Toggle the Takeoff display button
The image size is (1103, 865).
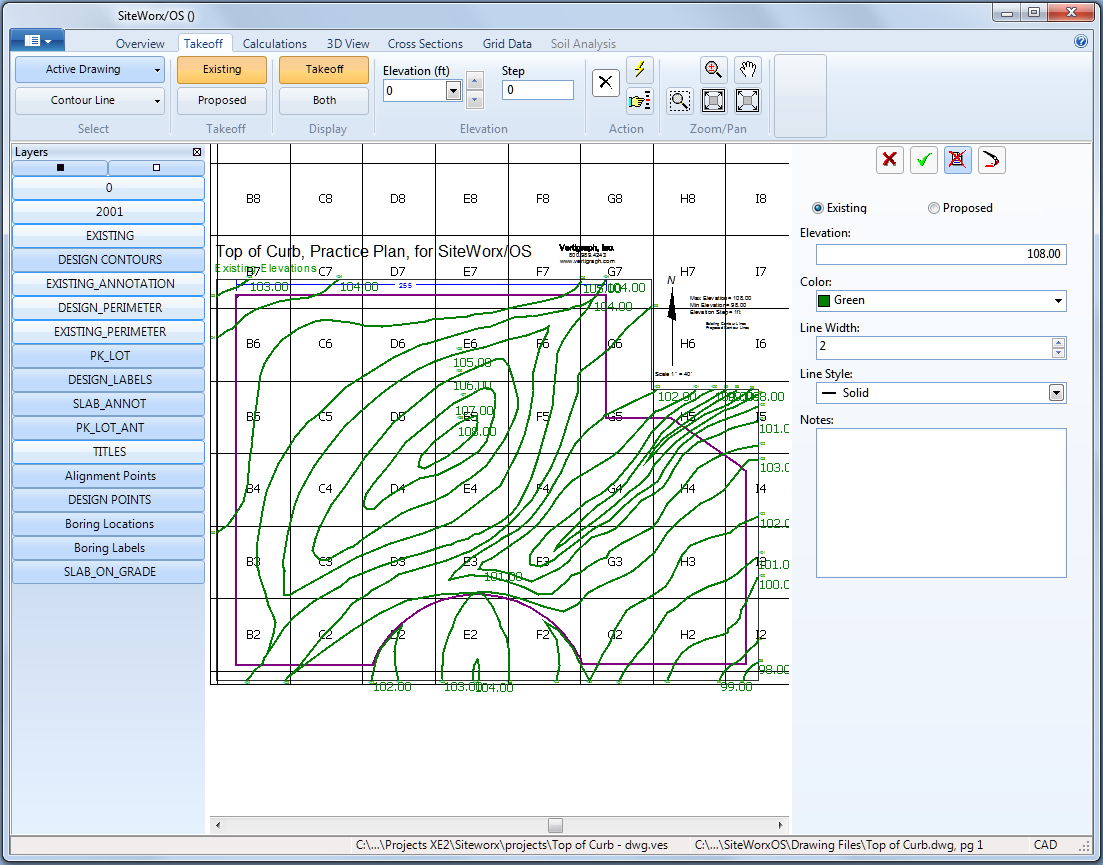click(x=324, y=70)
